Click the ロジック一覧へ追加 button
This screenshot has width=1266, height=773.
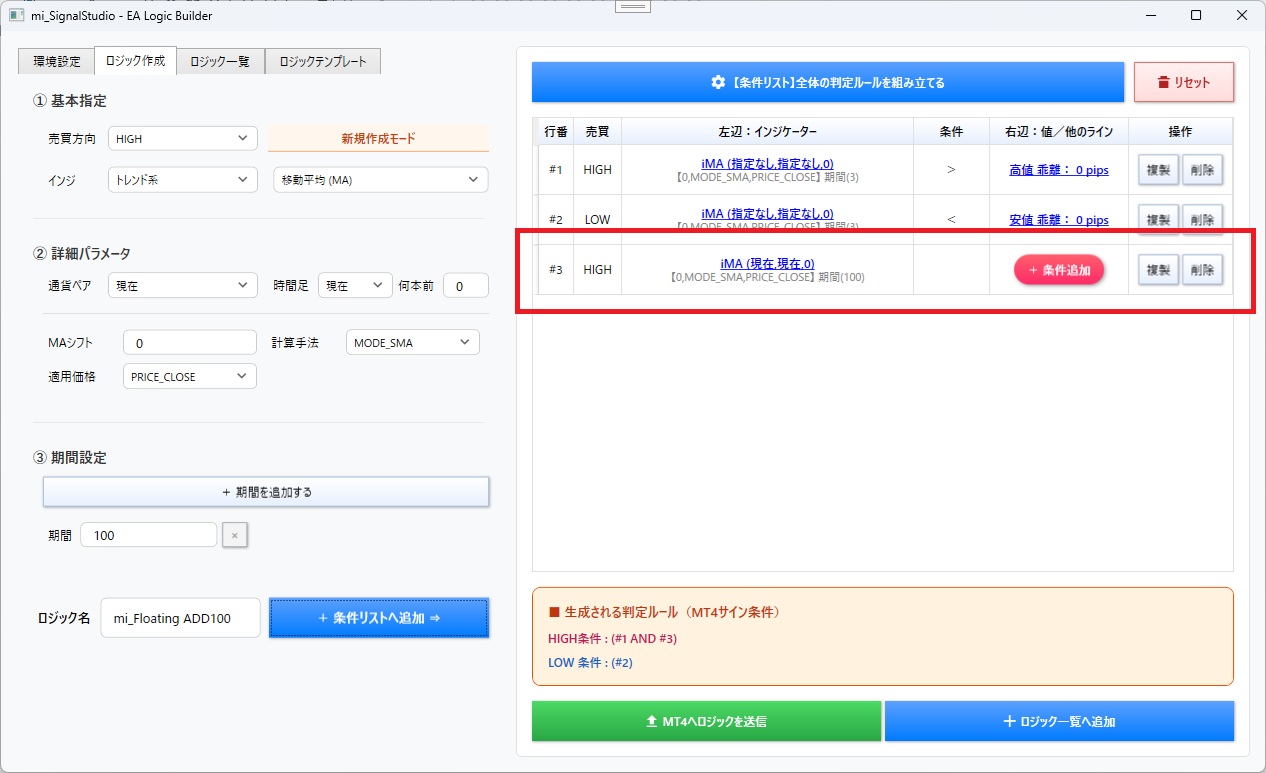(1059, 721)
